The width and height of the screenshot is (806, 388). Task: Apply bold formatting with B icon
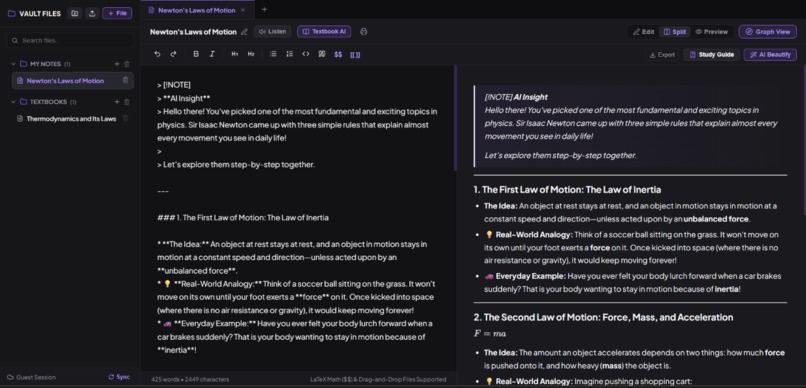196,54
